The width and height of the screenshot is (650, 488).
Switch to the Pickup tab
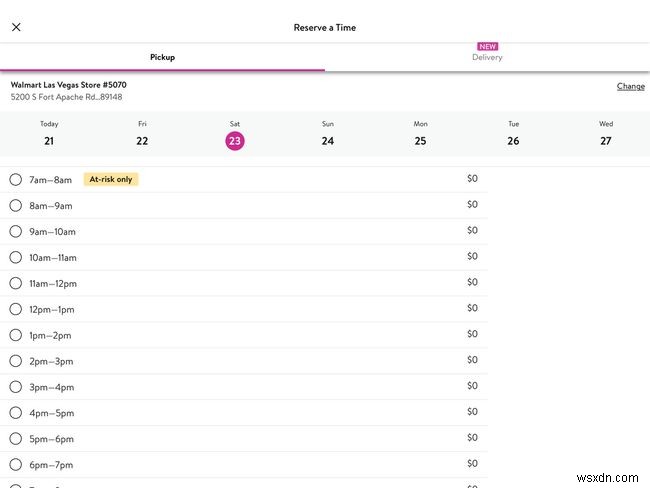coord(162,57)
